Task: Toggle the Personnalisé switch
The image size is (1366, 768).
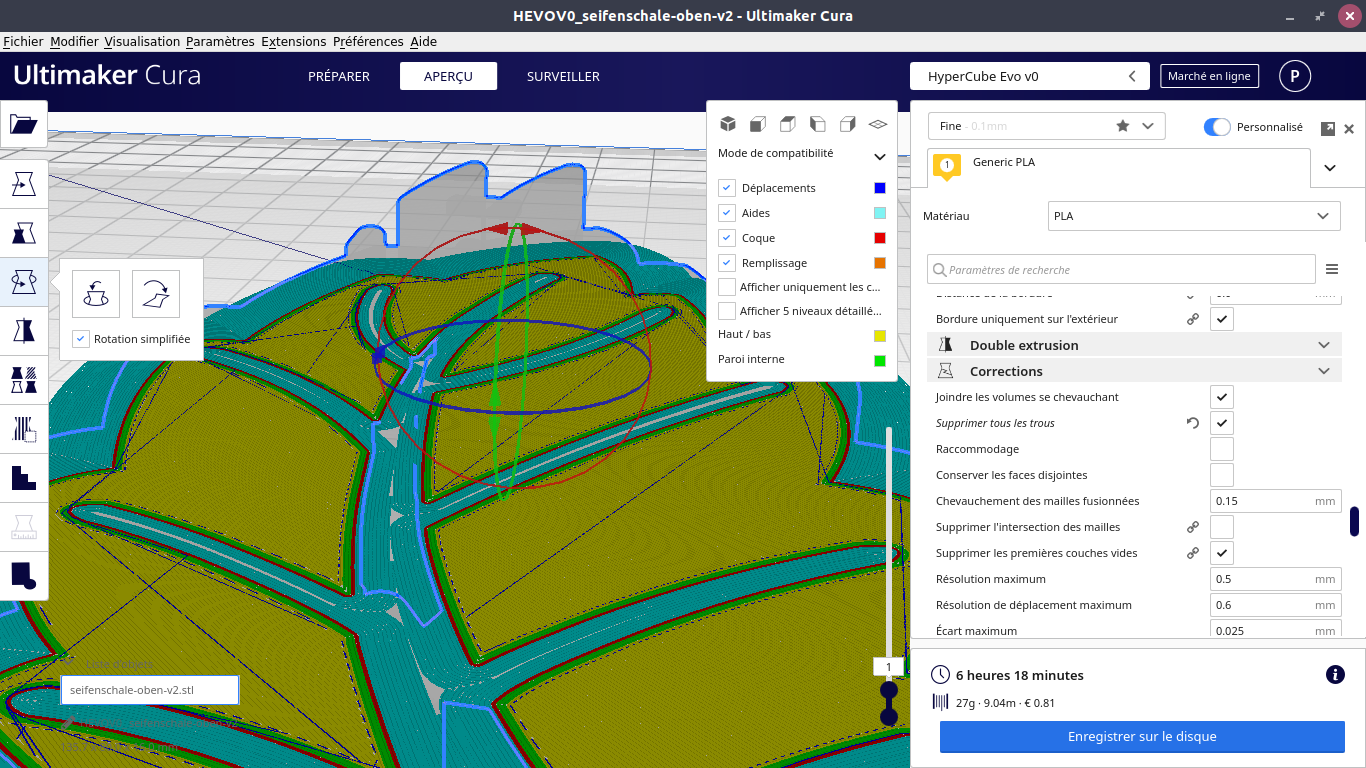Action: 1217,127
